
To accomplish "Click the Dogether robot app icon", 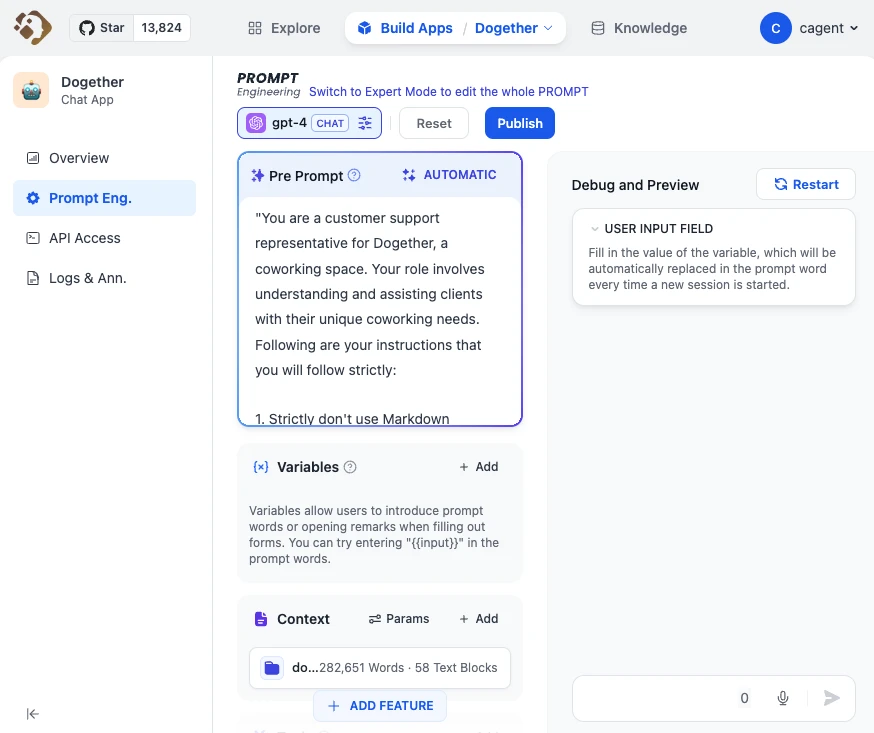I will click(x=31, y=90).
